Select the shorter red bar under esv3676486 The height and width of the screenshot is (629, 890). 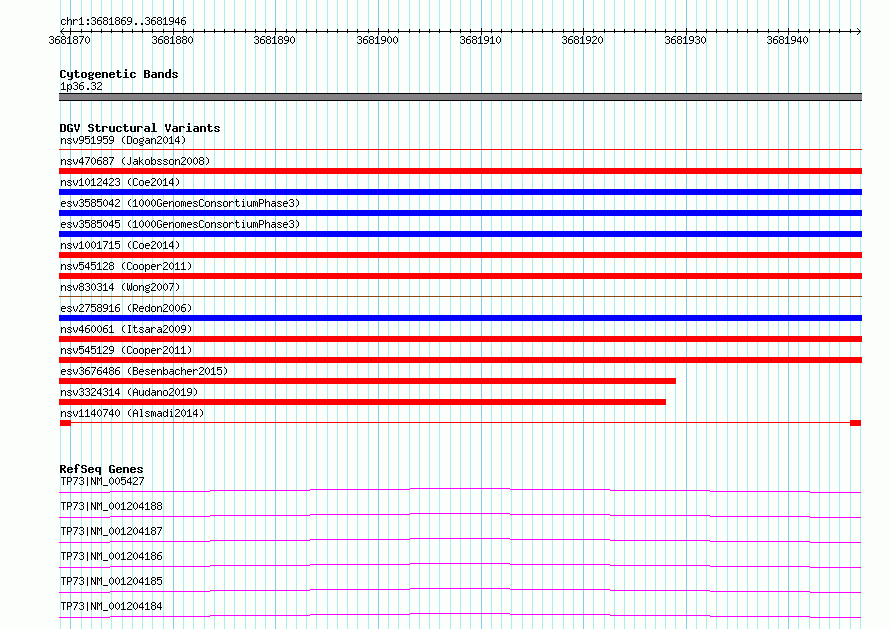pos(367,381)
